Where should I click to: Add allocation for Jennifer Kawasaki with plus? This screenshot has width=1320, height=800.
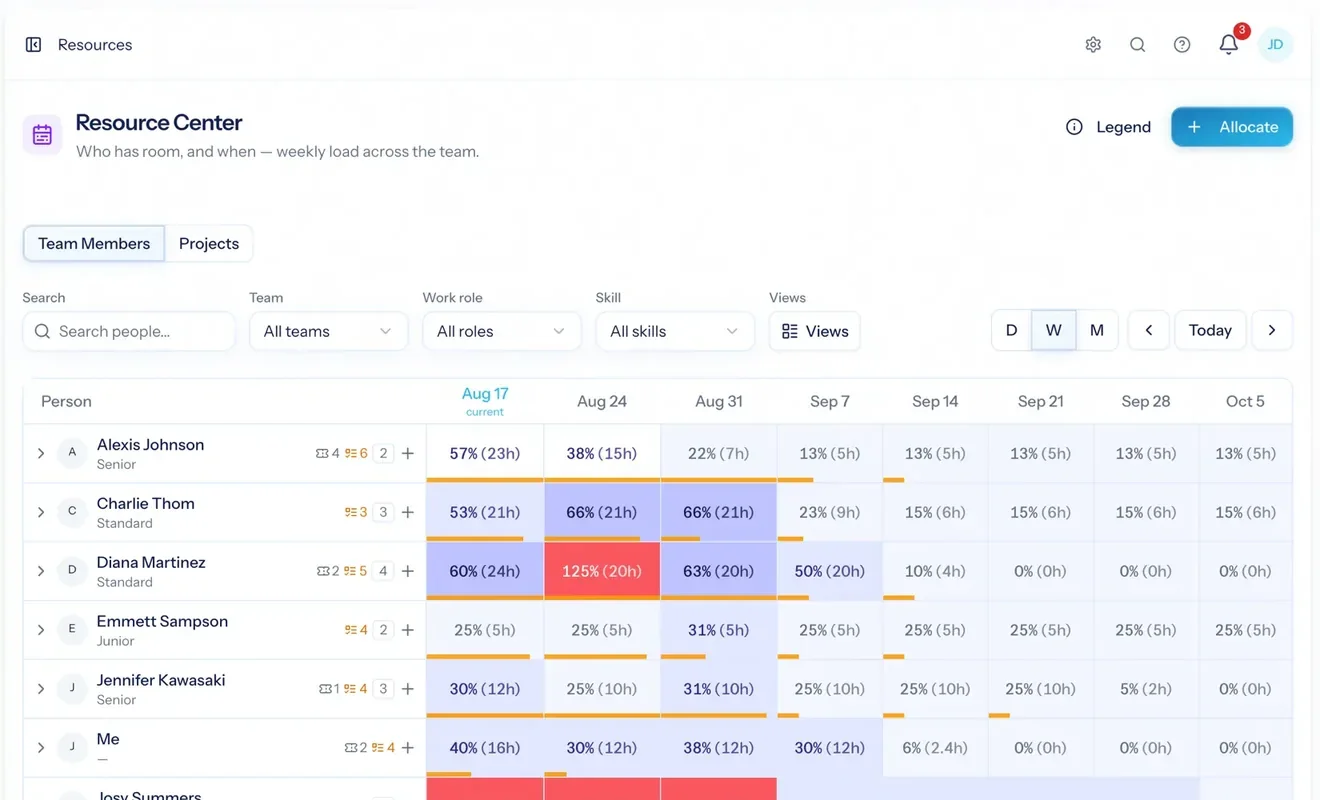tap(408, 689)
